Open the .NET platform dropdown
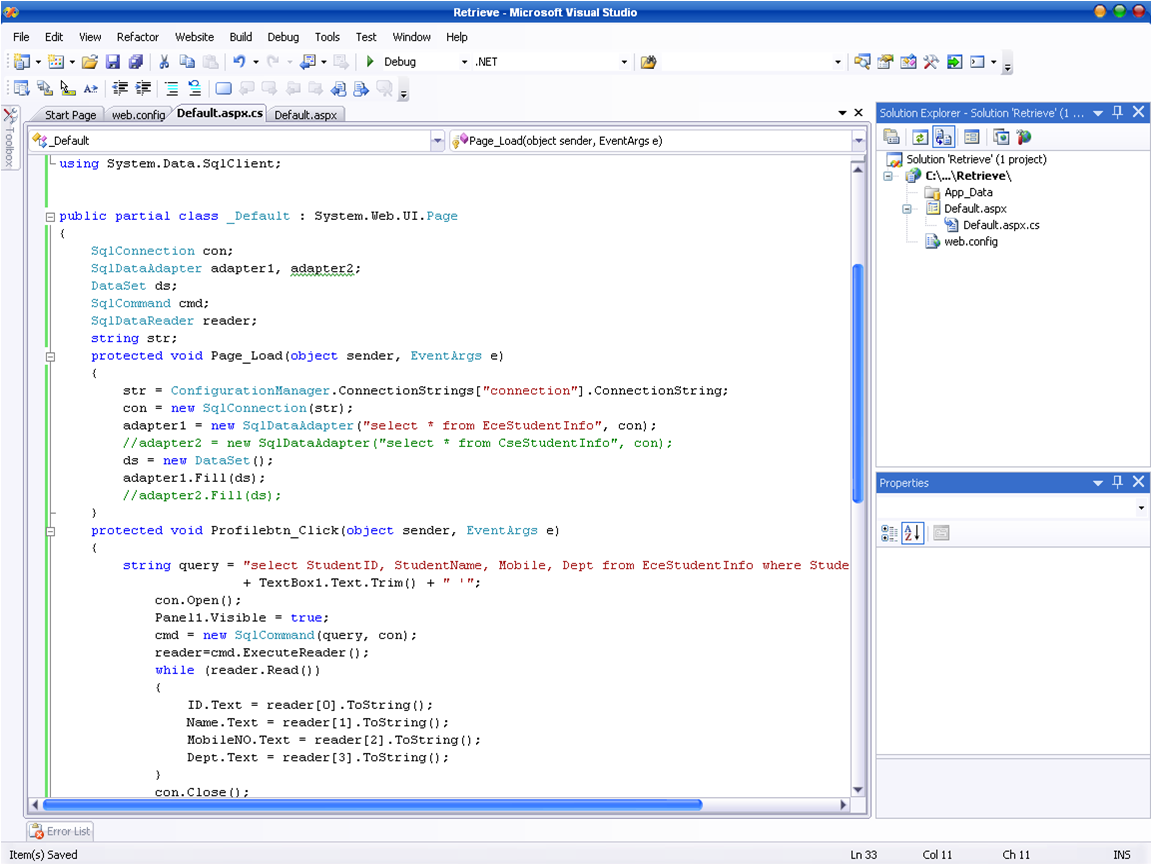1152x865 pixels. click(x=624, y=62)
